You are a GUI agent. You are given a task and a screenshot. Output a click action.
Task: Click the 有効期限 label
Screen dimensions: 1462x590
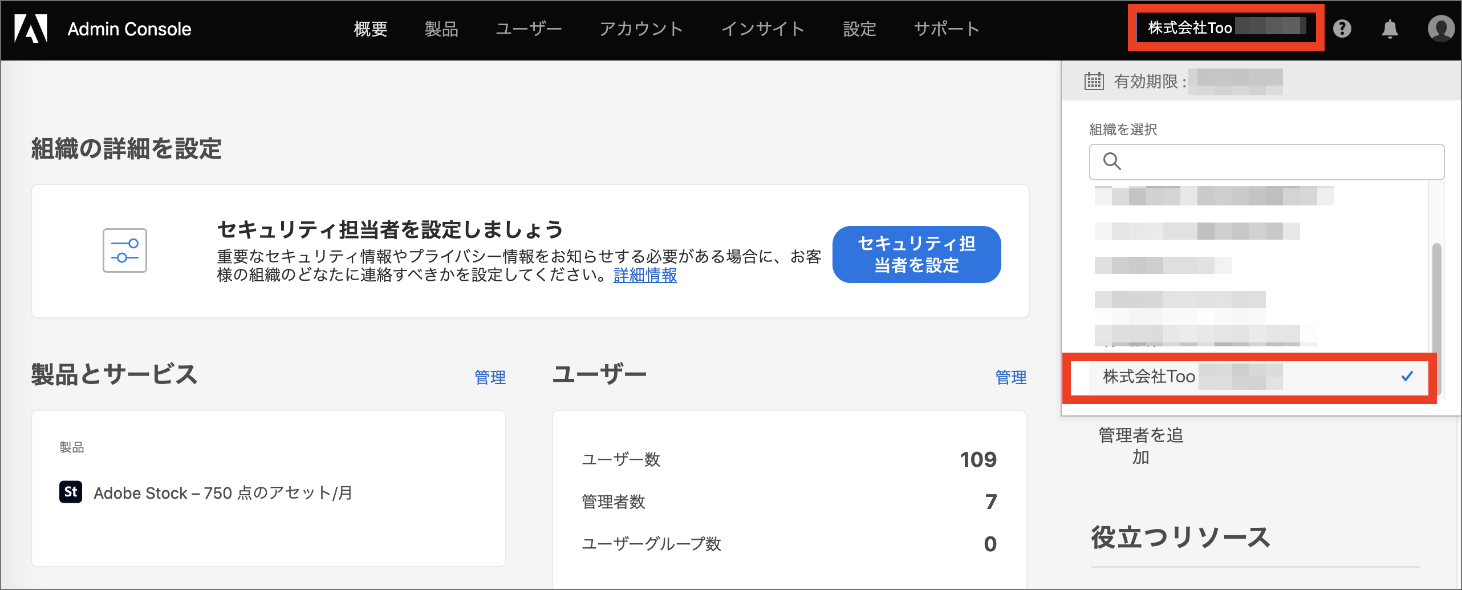[1150, 82]
